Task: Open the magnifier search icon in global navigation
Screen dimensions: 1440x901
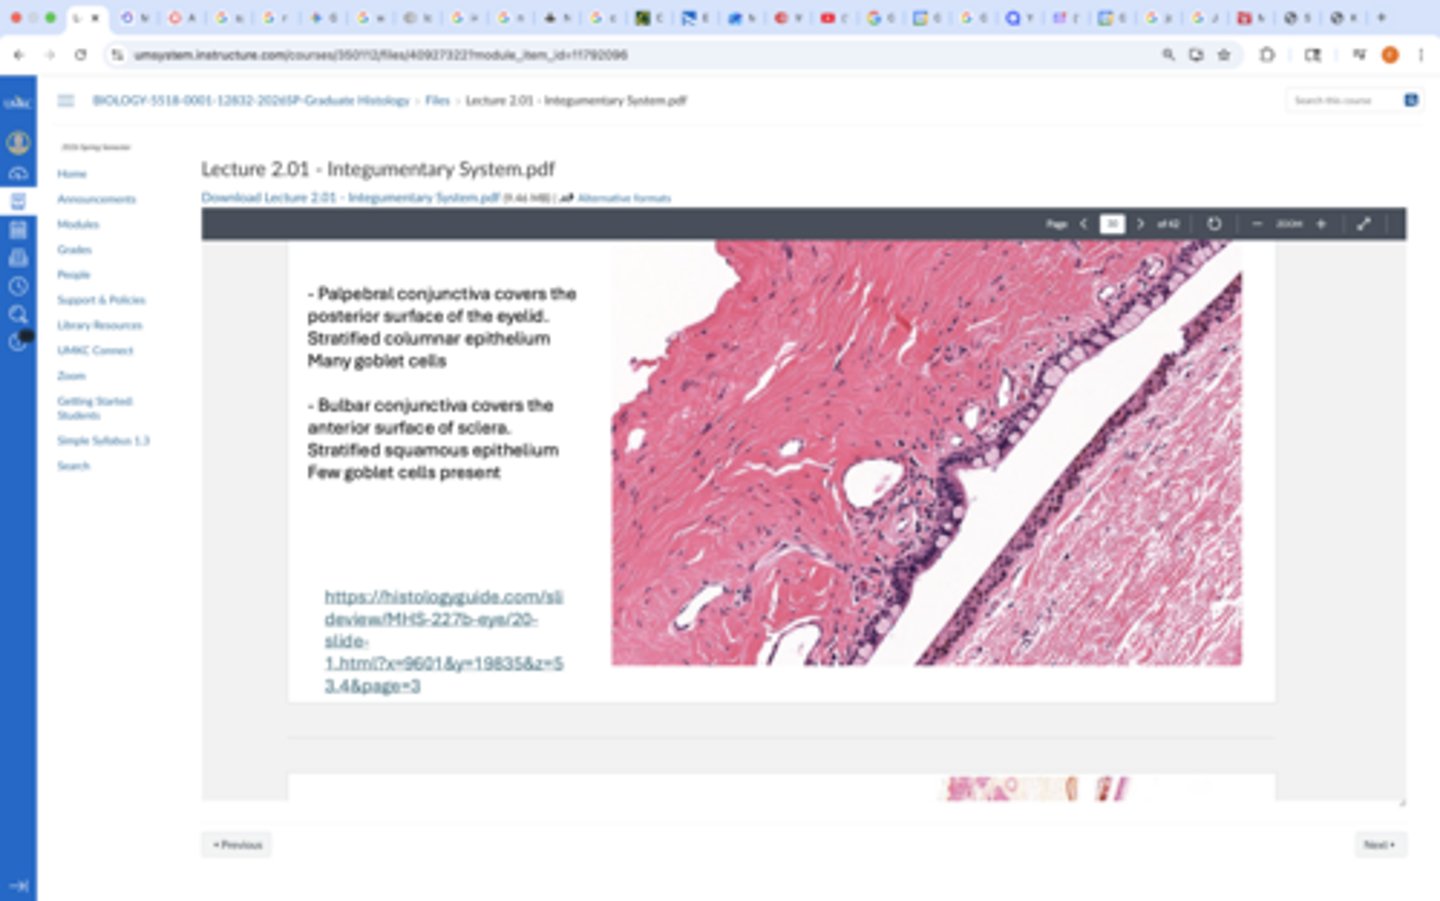Action: coord(18,314)
